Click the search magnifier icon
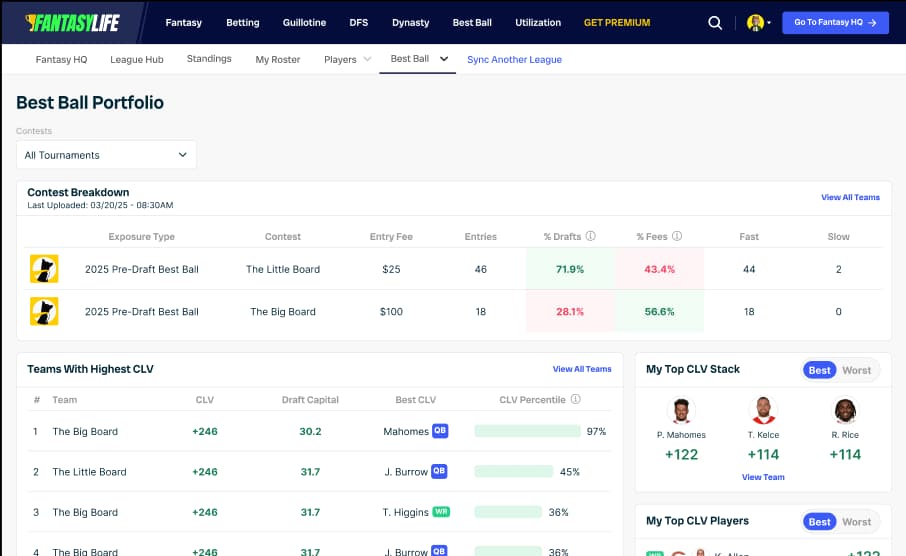This screenshot has height=556, width=906. click(715, 22)
